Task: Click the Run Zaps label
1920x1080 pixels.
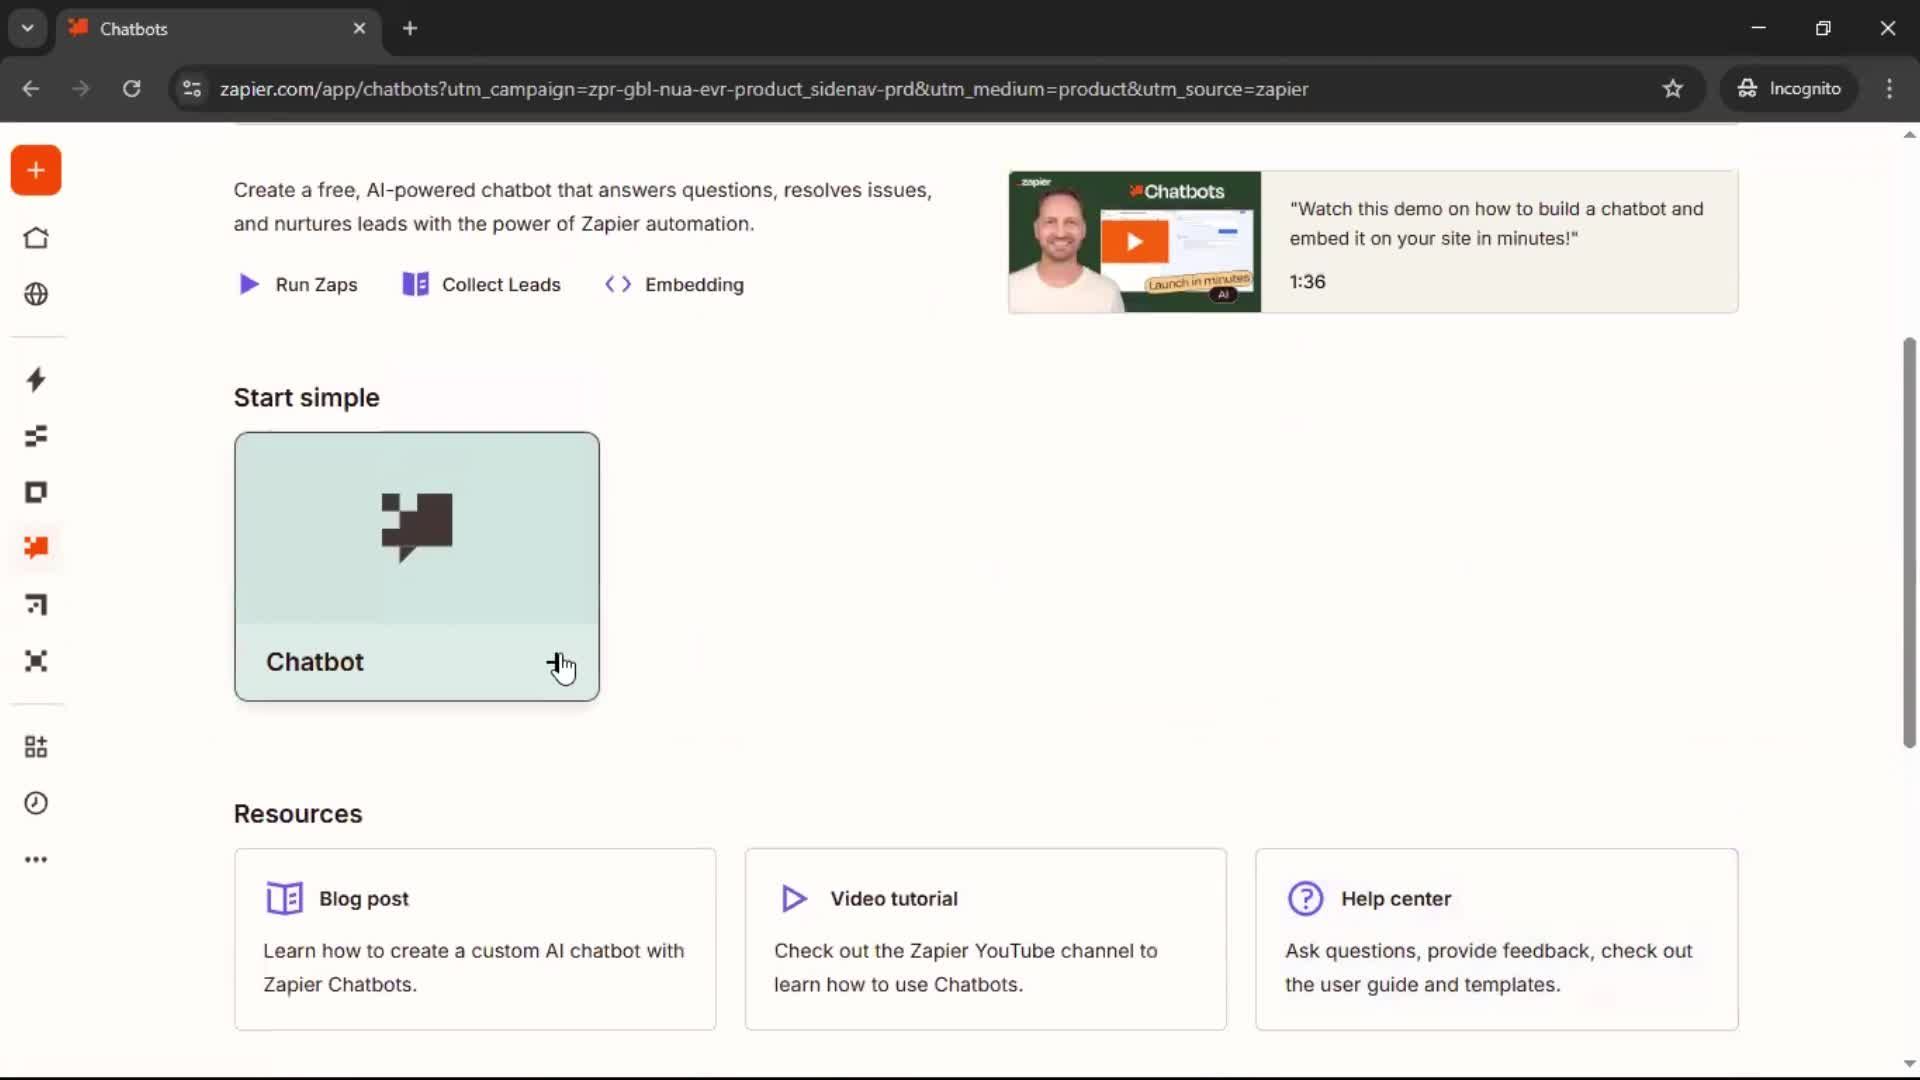Action: click(316, 284)
